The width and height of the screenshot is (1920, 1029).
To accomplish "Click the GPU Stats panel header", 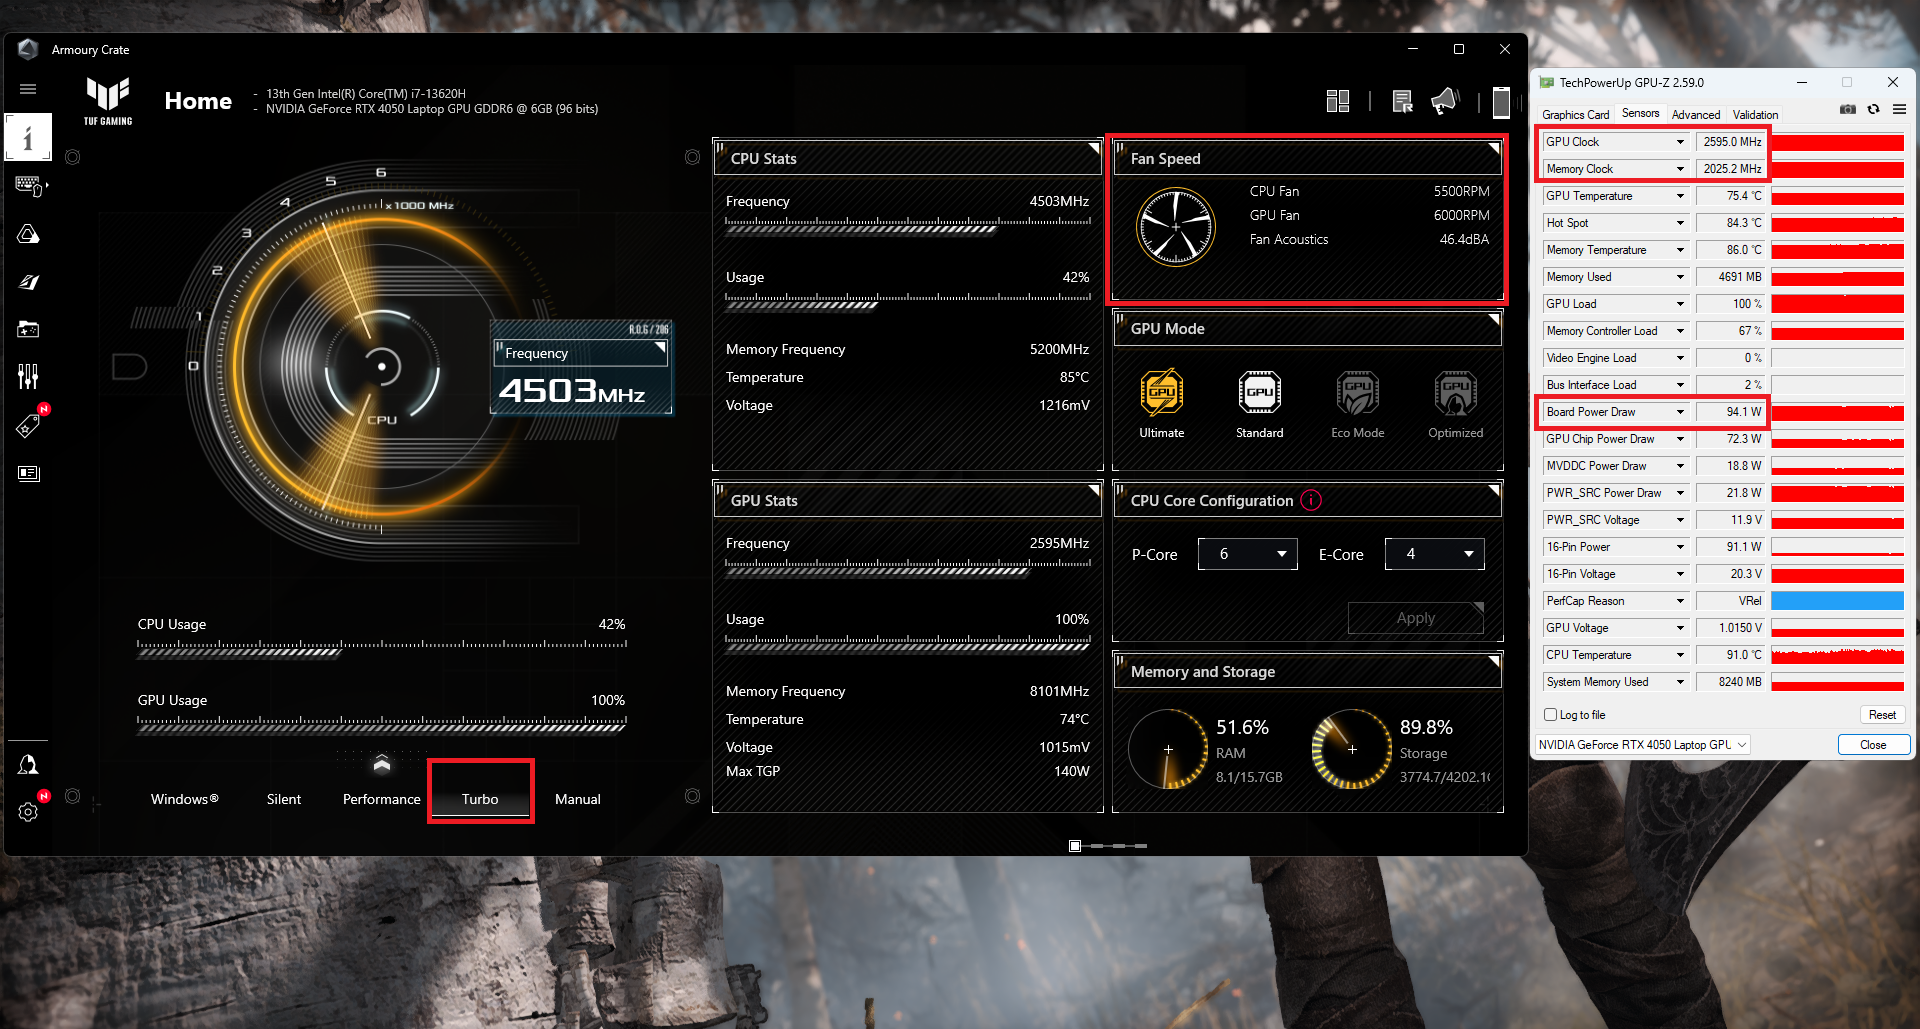I will [x=908, y=500].
